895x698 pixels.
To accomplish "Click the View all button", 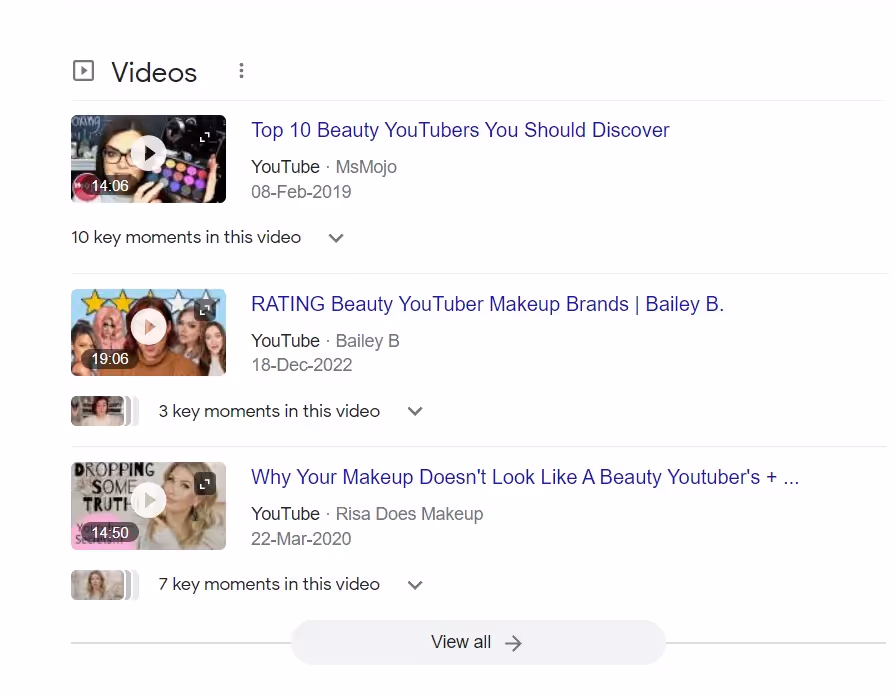I will coord(478,642).
